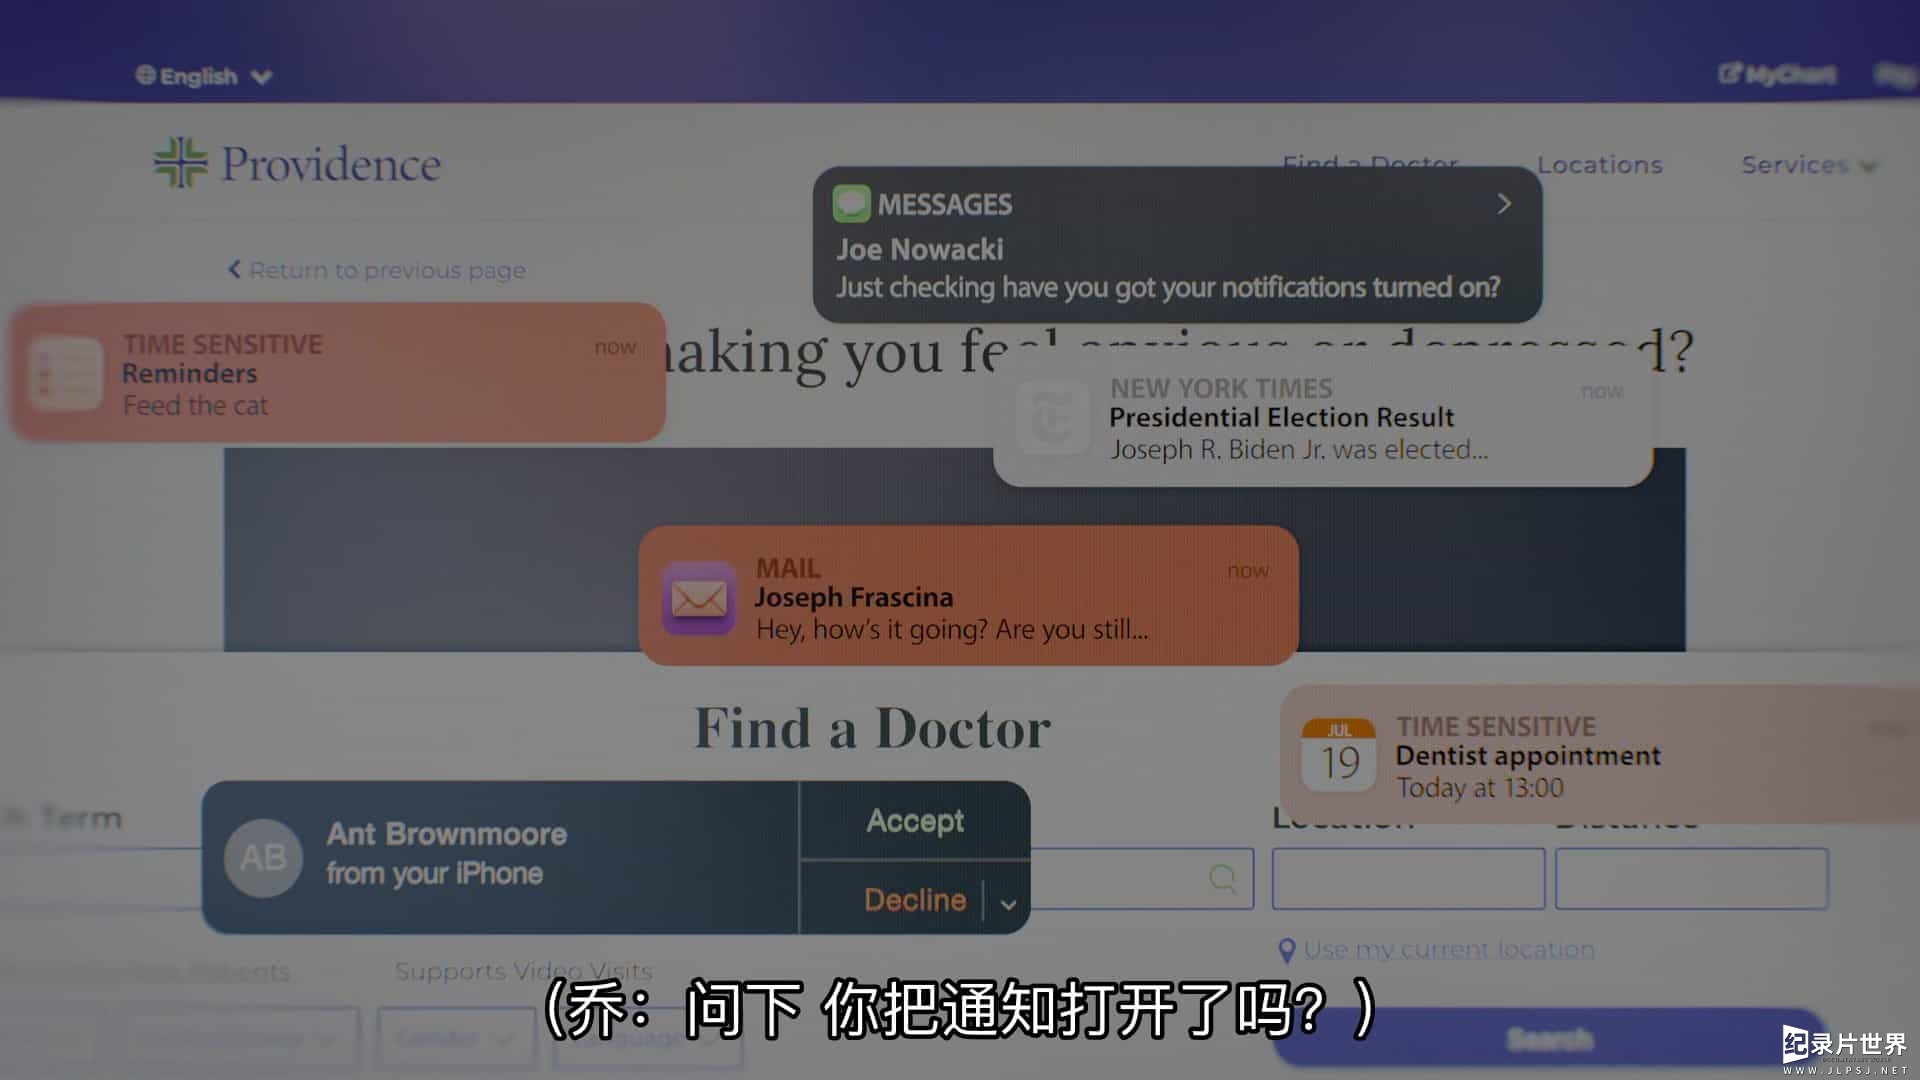This screenshot has width=1920, height=1080.
Task: Expand the English language dropdown
Action: point(204,71)
